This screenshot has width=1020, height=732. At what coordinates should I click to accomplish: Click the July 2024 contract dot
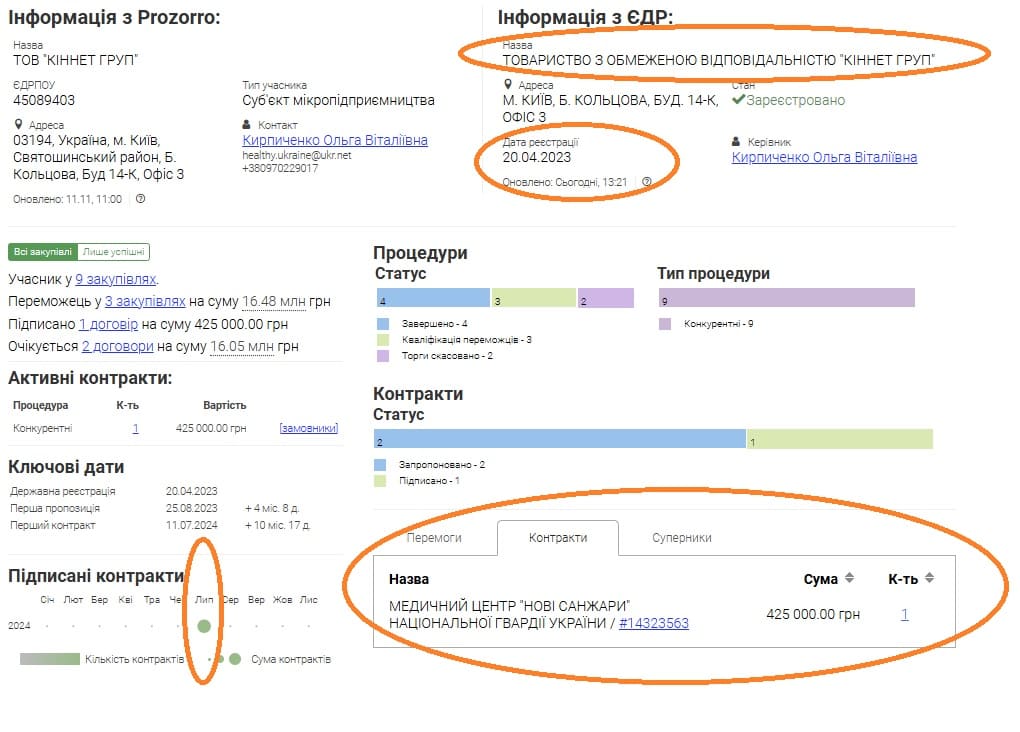tap(204, 626)
